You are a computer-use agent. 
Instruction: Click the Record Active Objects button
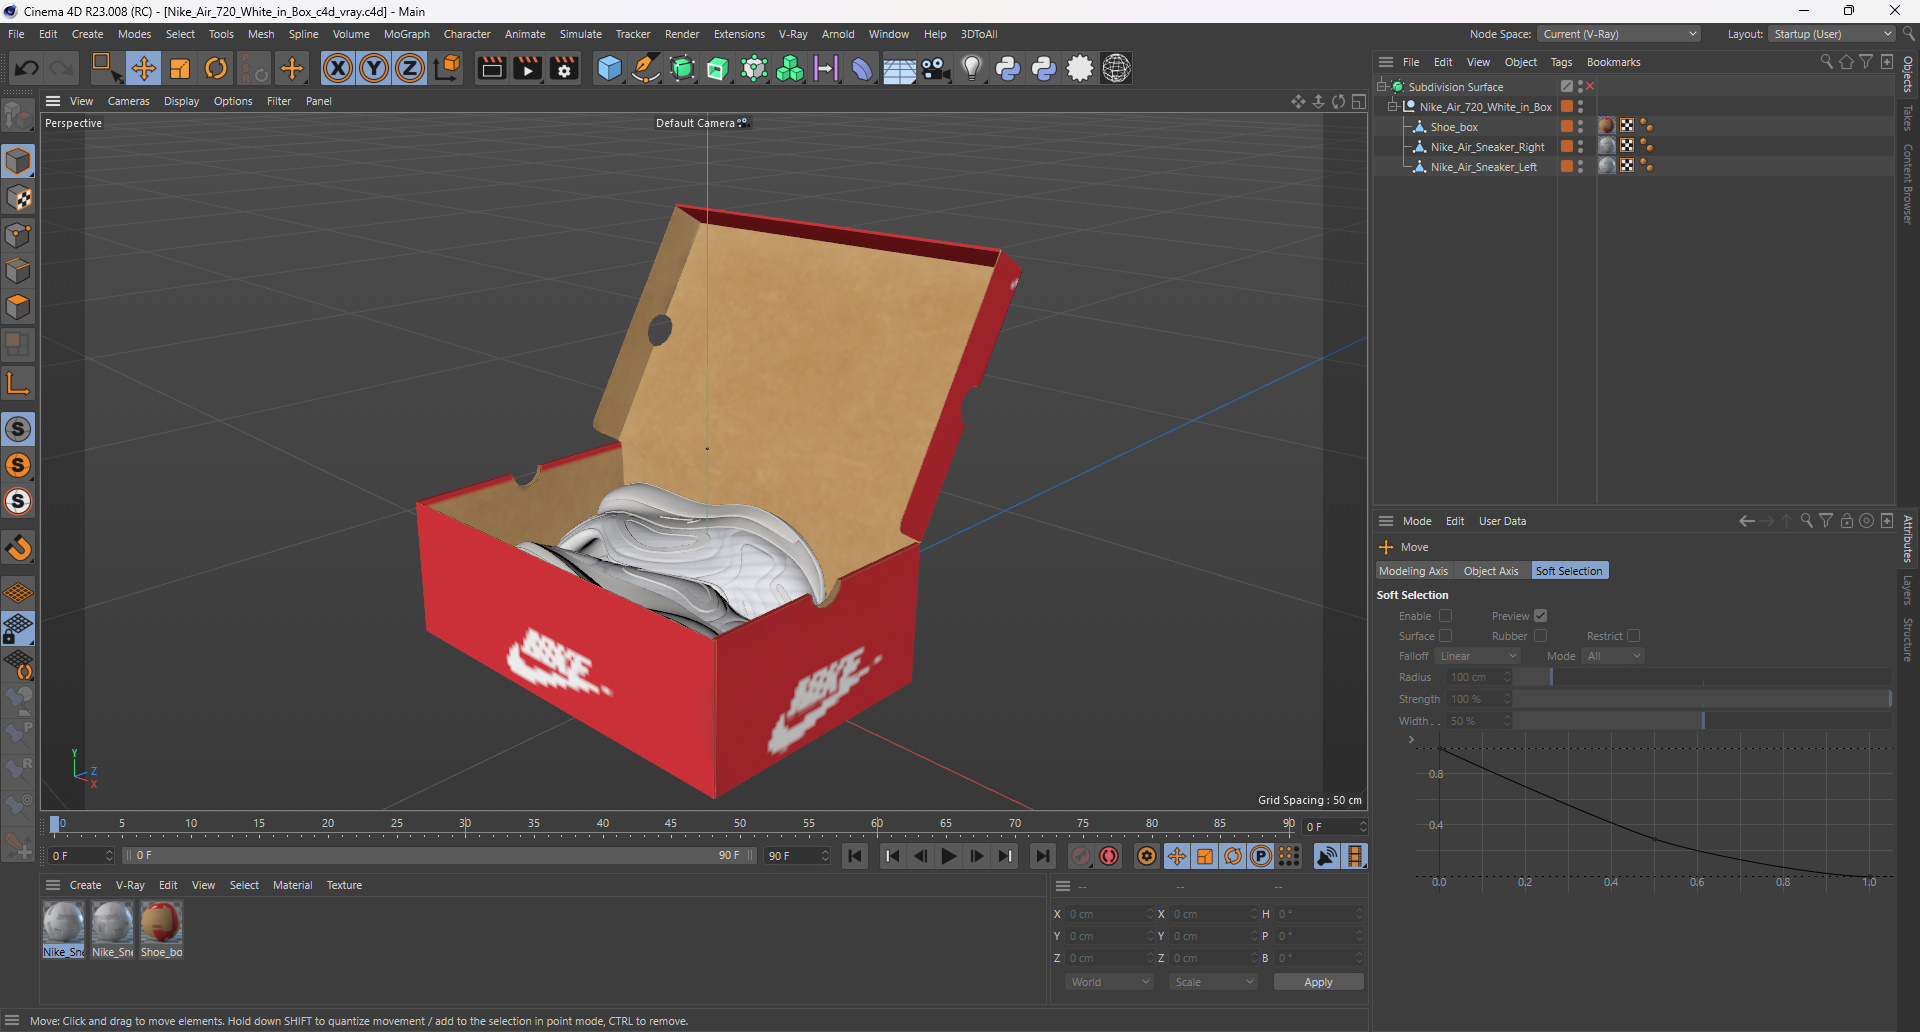pyautogui.click(x=1081, y=856)
